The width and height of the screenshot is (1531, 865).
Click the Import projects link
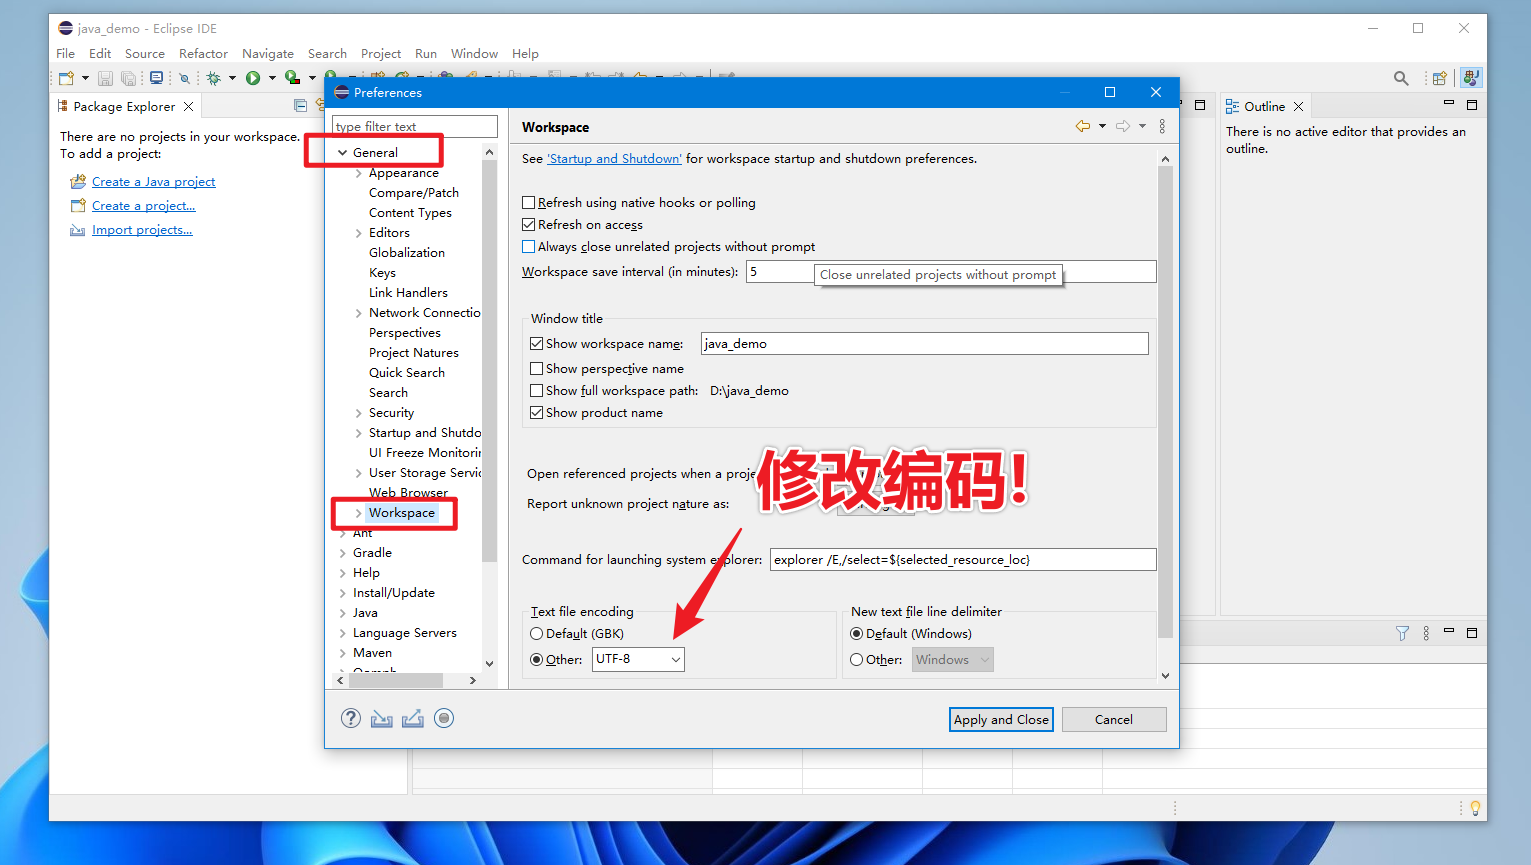[x=142, y=229]
